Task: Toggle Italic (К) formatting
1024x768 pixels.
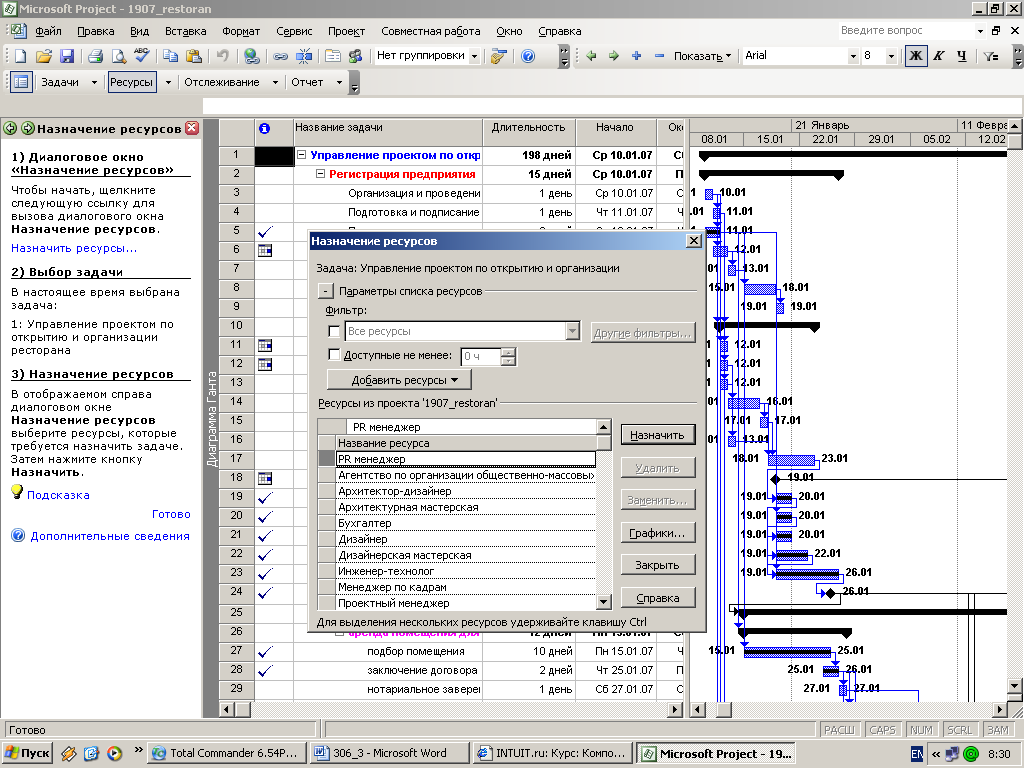Action: click(938, 56)
